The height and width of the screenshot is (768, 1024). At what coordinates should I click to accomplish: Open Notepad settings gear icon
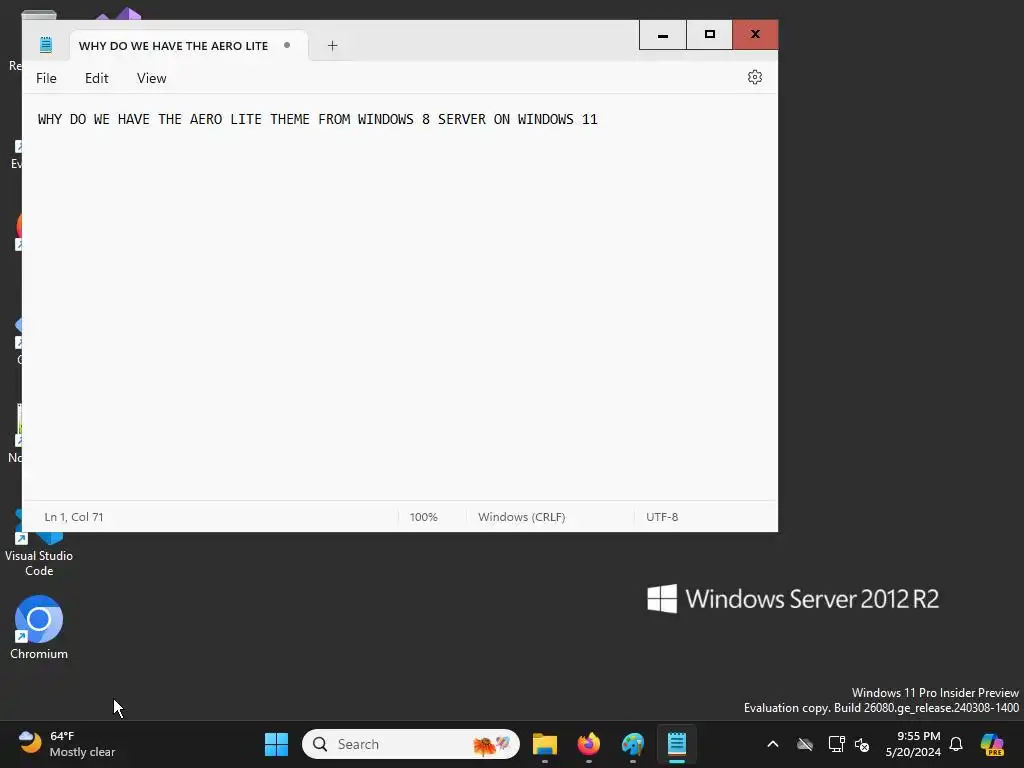click(754, 77)
